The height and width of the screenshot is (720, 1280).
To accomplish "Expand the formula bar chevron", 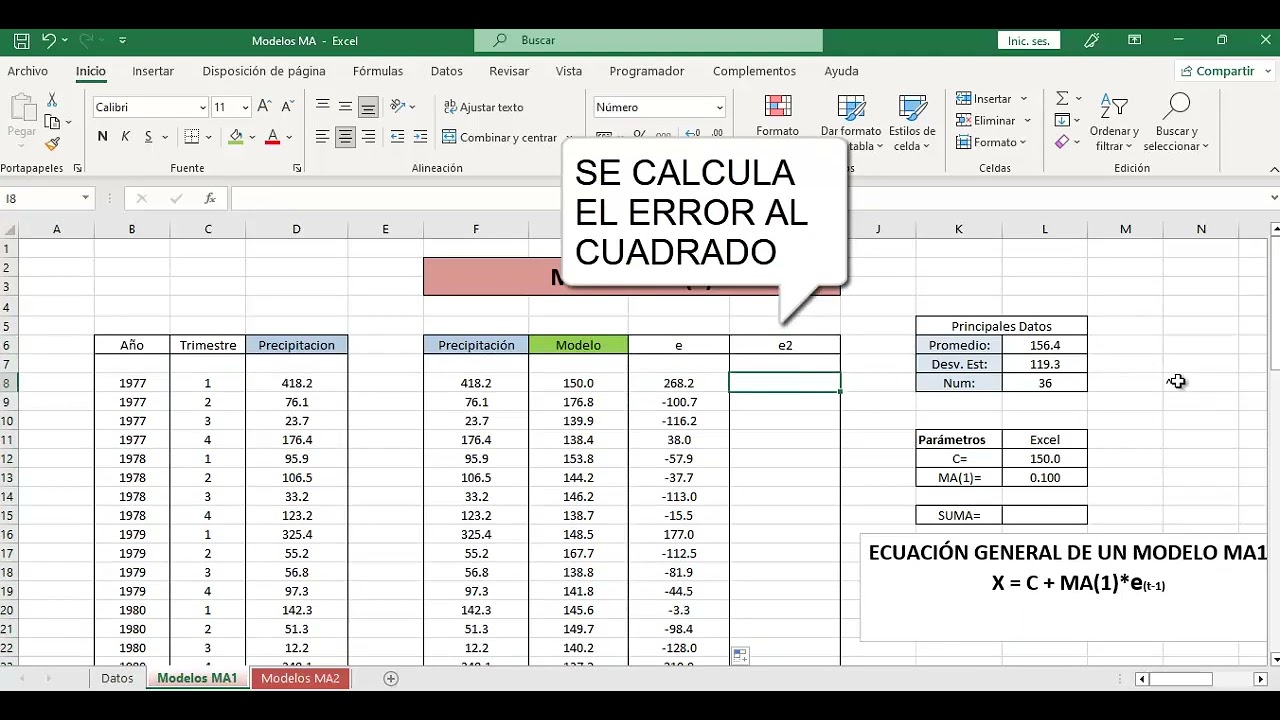I will click(x=1272, y=198).
